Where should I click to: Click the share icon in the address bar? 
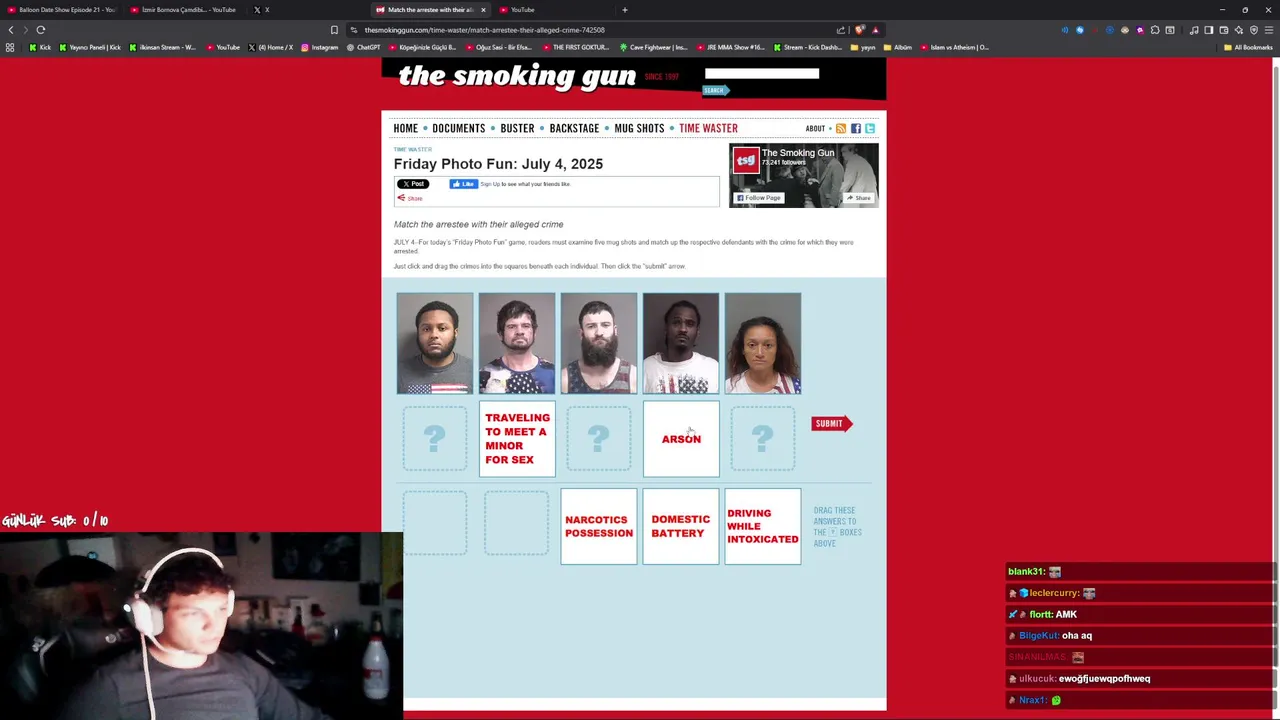tap(841, 30)
